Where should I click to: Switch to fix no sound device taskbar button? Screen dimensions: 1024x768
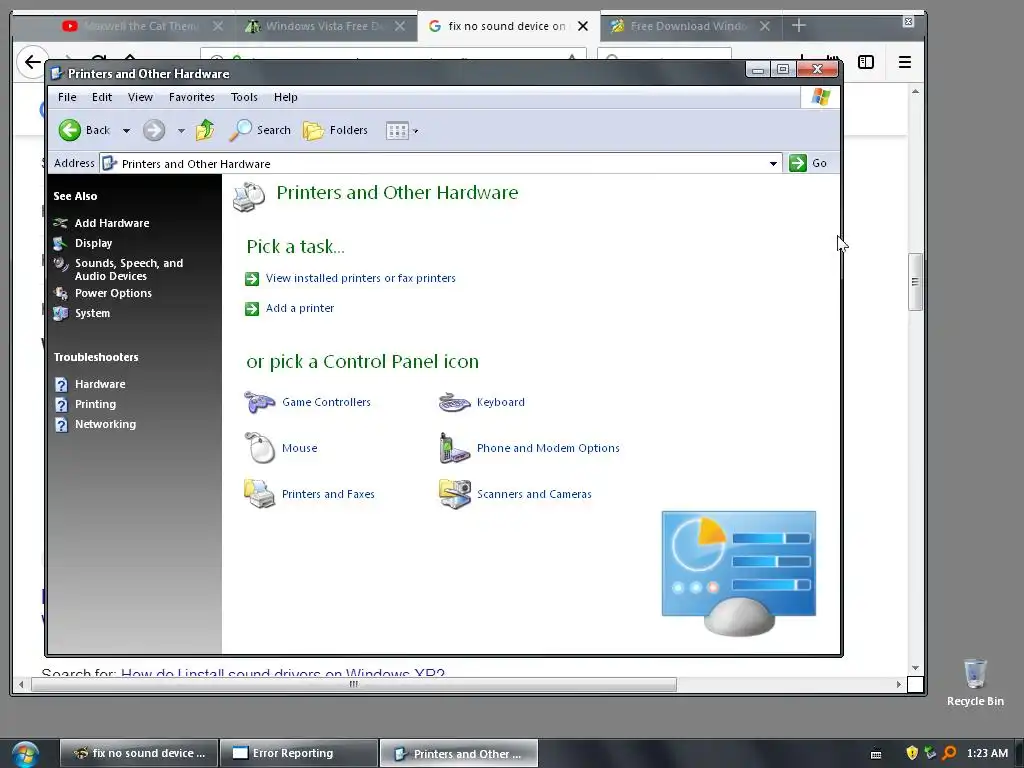click(139, 754)
